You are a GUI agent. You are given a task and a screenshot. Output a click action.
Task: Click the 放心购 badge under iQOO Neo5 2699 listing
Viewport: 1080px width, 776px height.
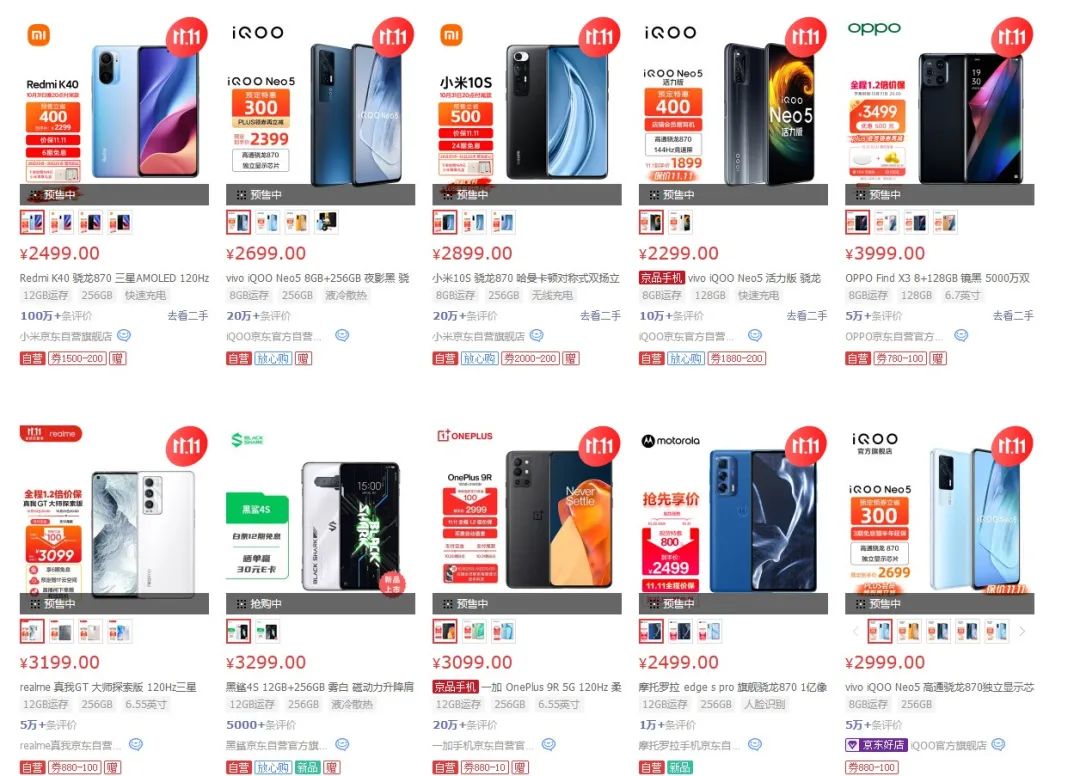tap(273, 359)
